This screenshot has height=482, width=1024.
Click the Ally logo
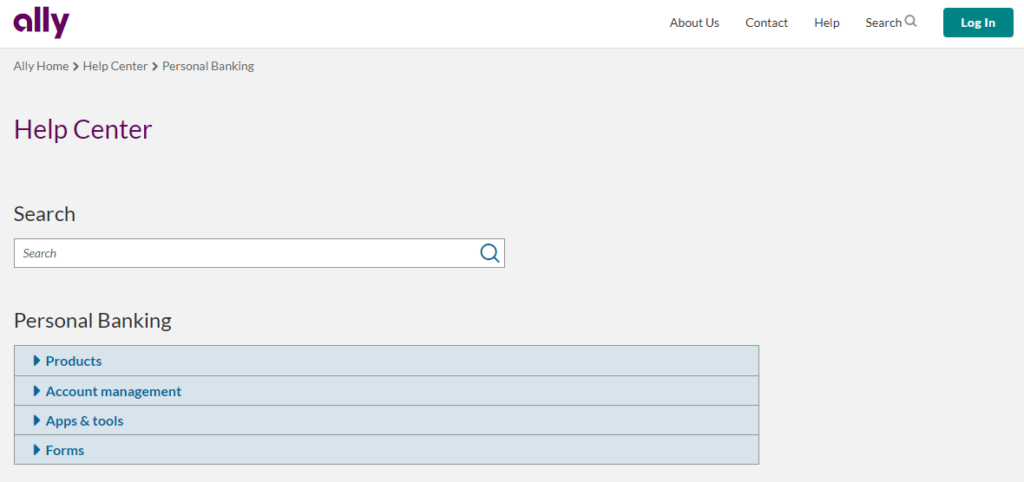pos(41,24)
